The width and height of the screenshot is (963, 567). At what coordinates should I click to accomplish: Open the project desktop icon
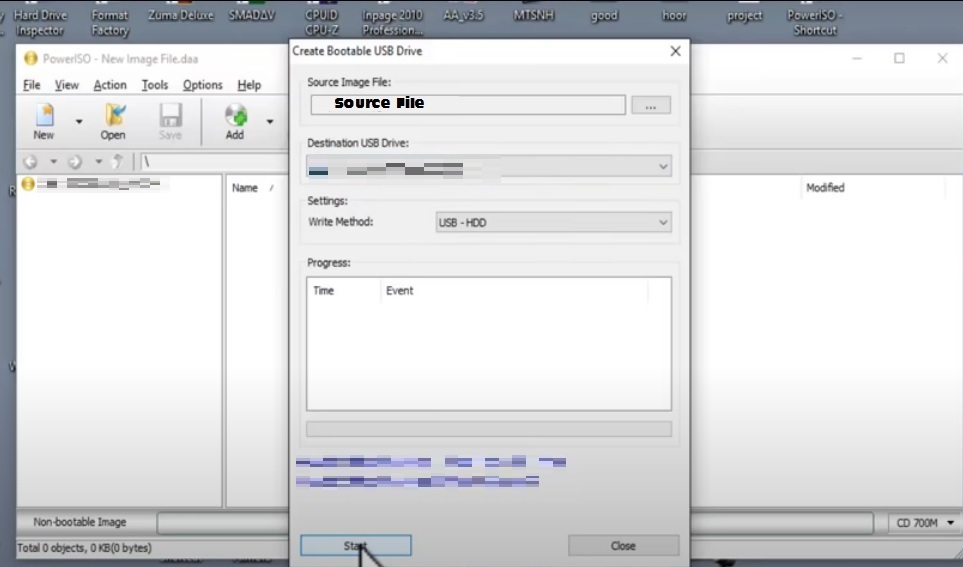click(x=745, y=14)
